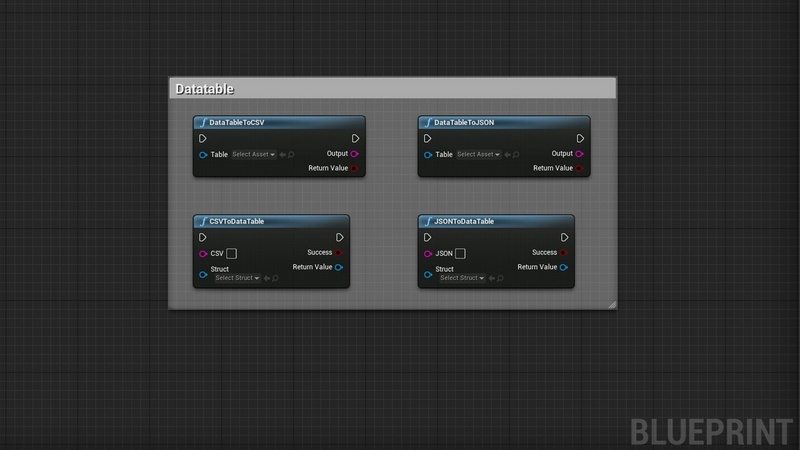Click the Success boolean pin on CSVToDataTable
This screenshot has height=450, width=800.
click(x=339, y=253)
